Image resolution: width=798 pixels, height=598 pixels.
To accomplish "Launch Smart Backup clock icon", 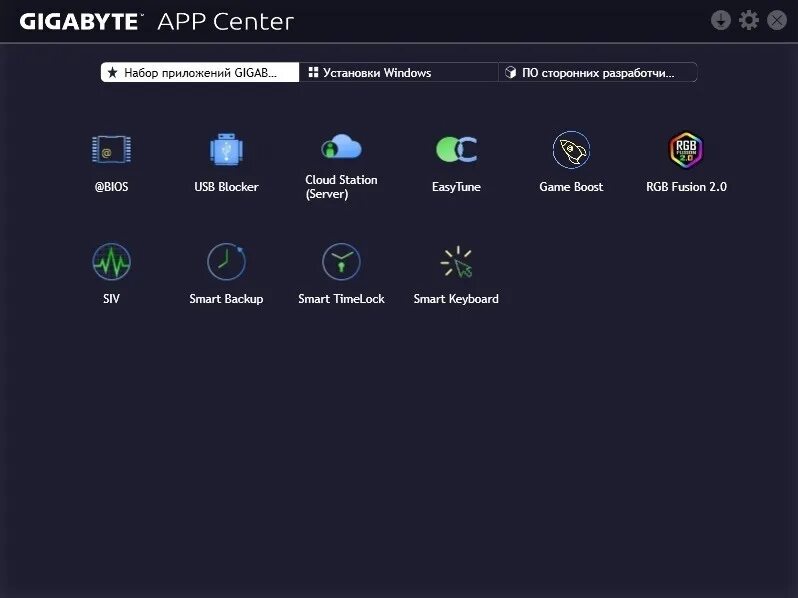I will tap(226, 262).
